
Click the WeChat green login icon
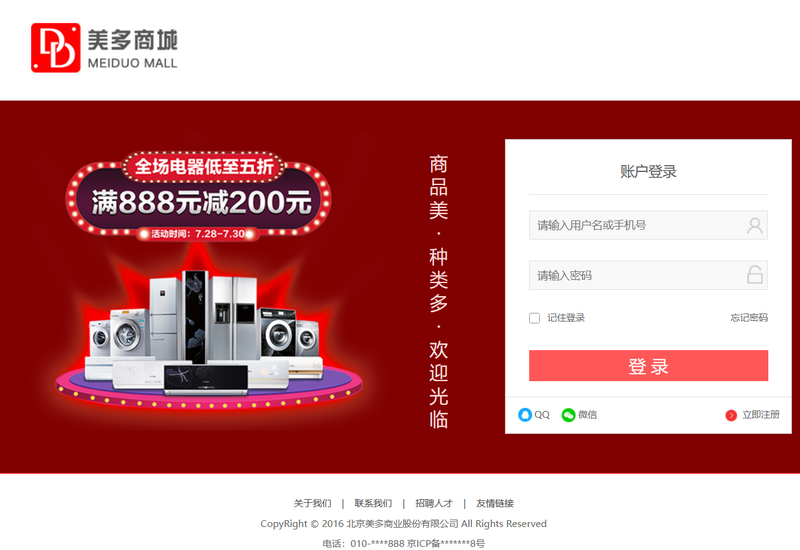tap(568, 415)
